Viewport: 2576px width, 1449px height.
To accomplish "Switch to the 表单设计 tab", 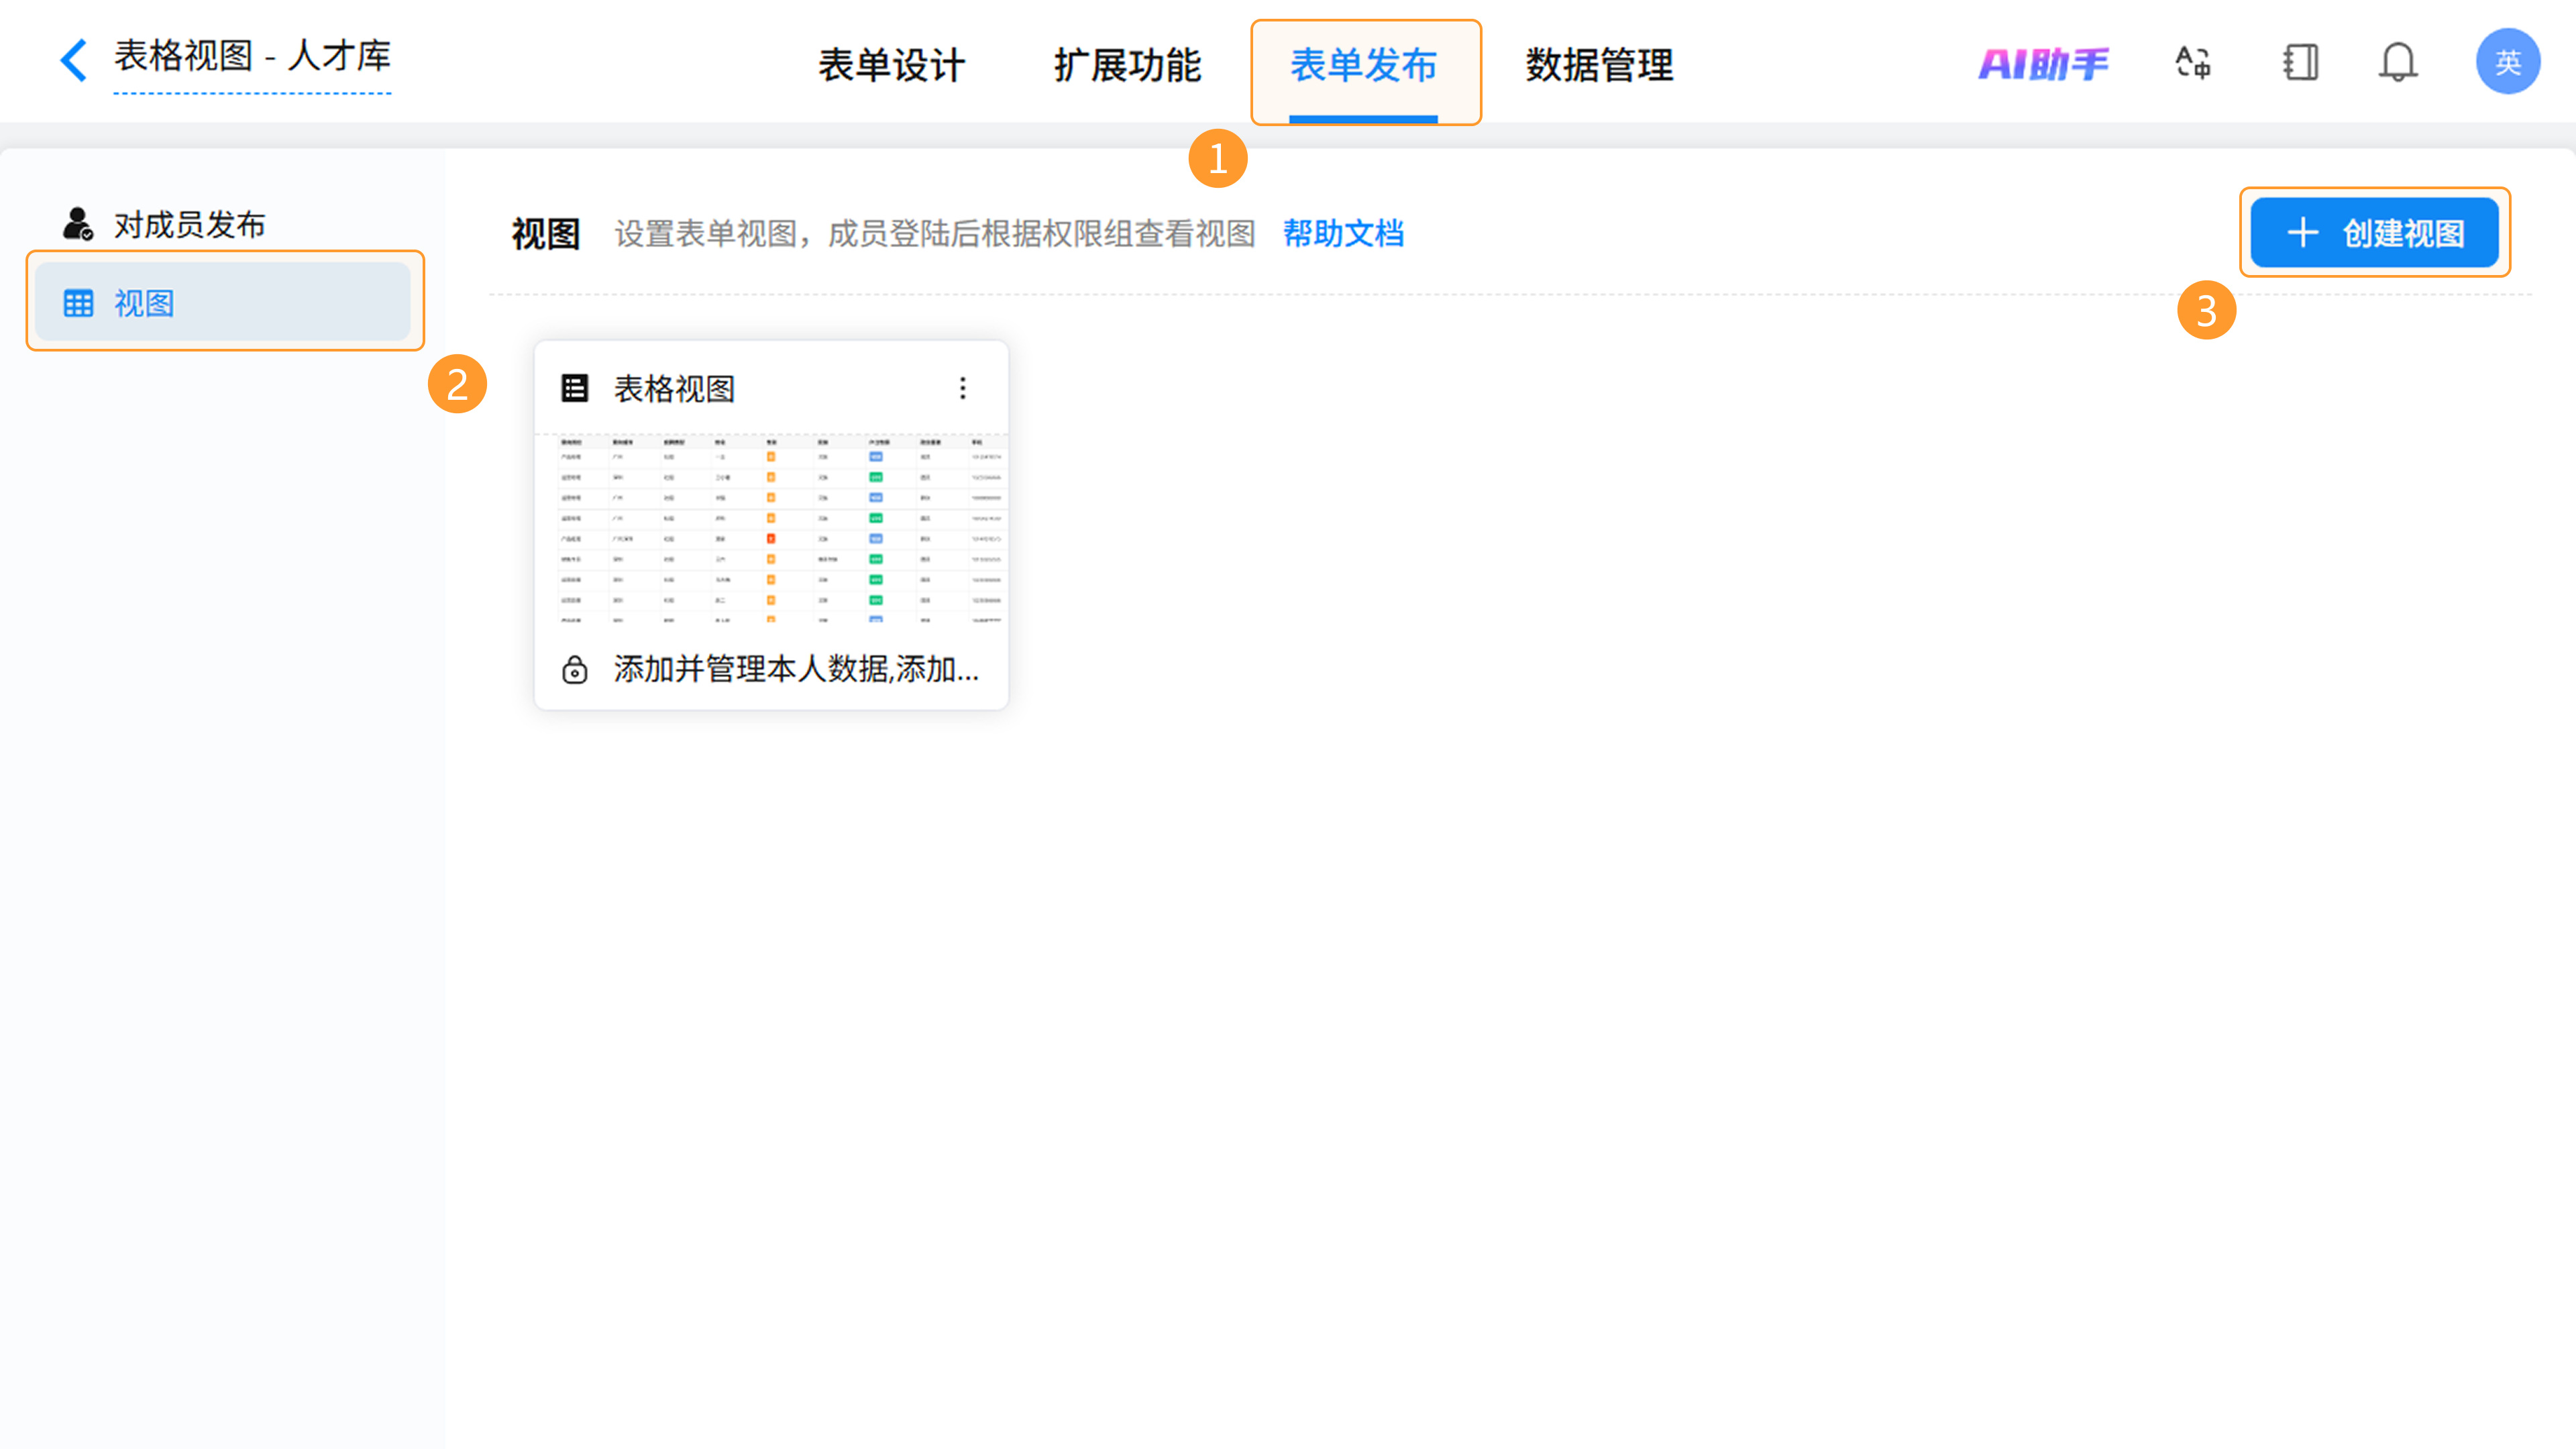I will (x=891, y=66).
